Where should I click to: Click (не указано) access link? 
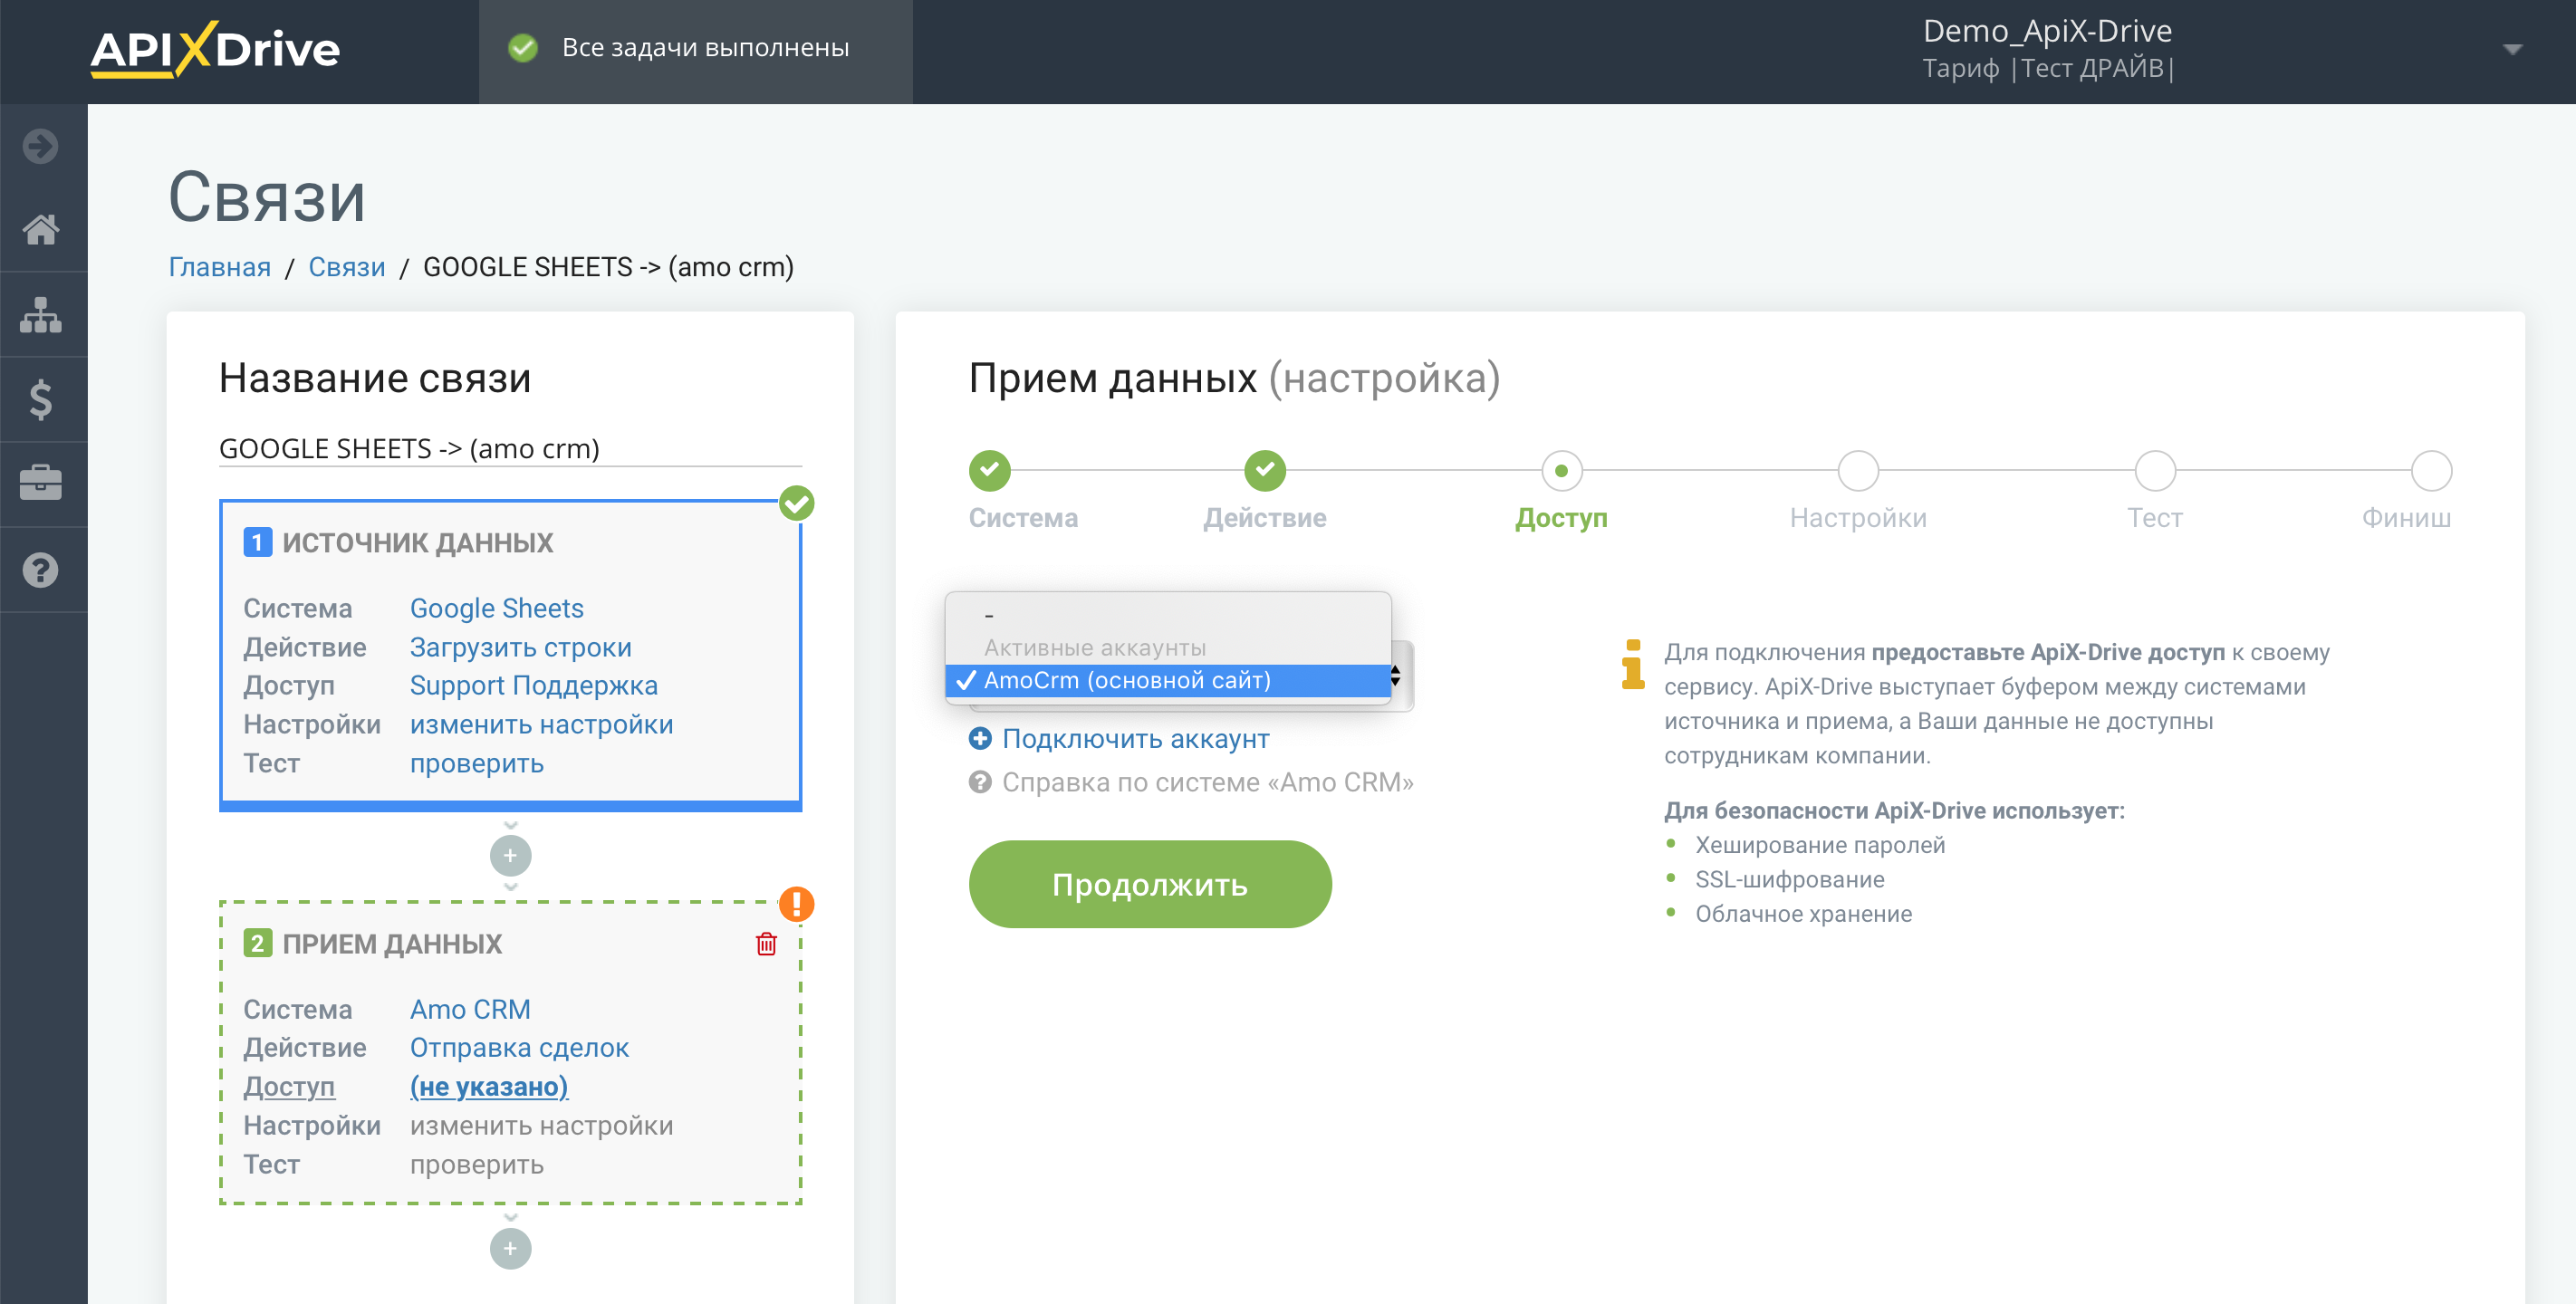coord(488,1087)
